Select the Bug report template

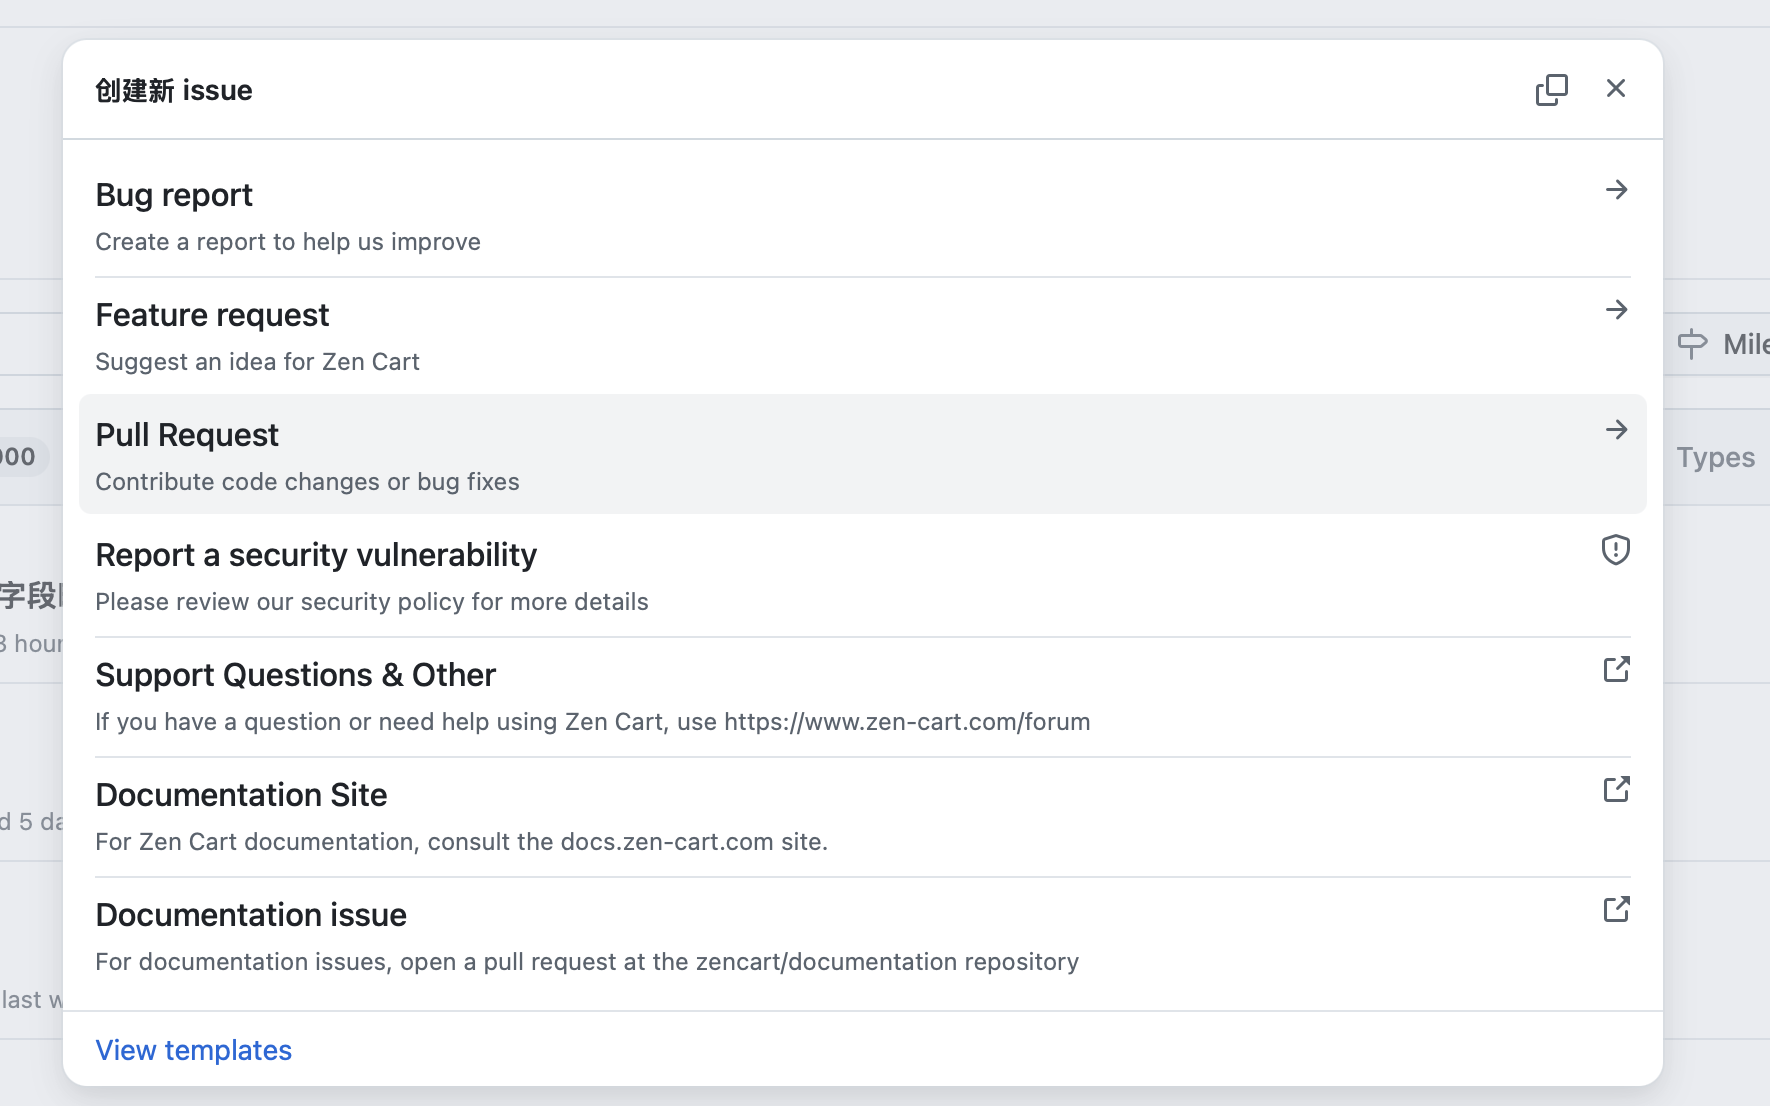[862, 217]
